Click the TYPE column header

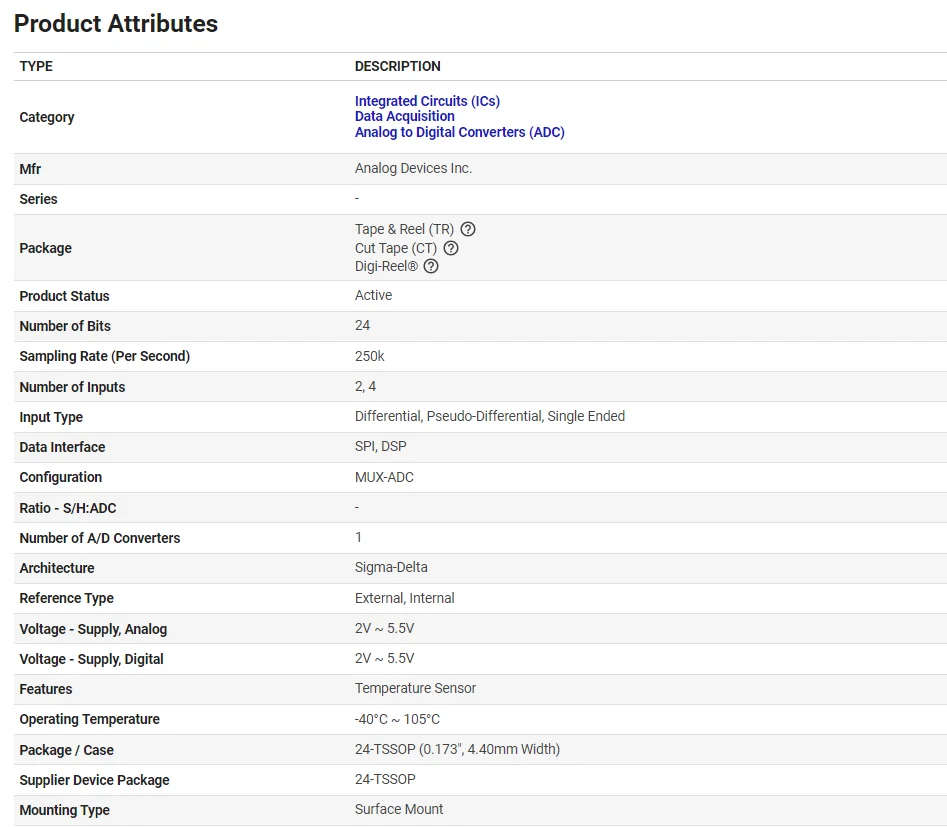[36, 66]
